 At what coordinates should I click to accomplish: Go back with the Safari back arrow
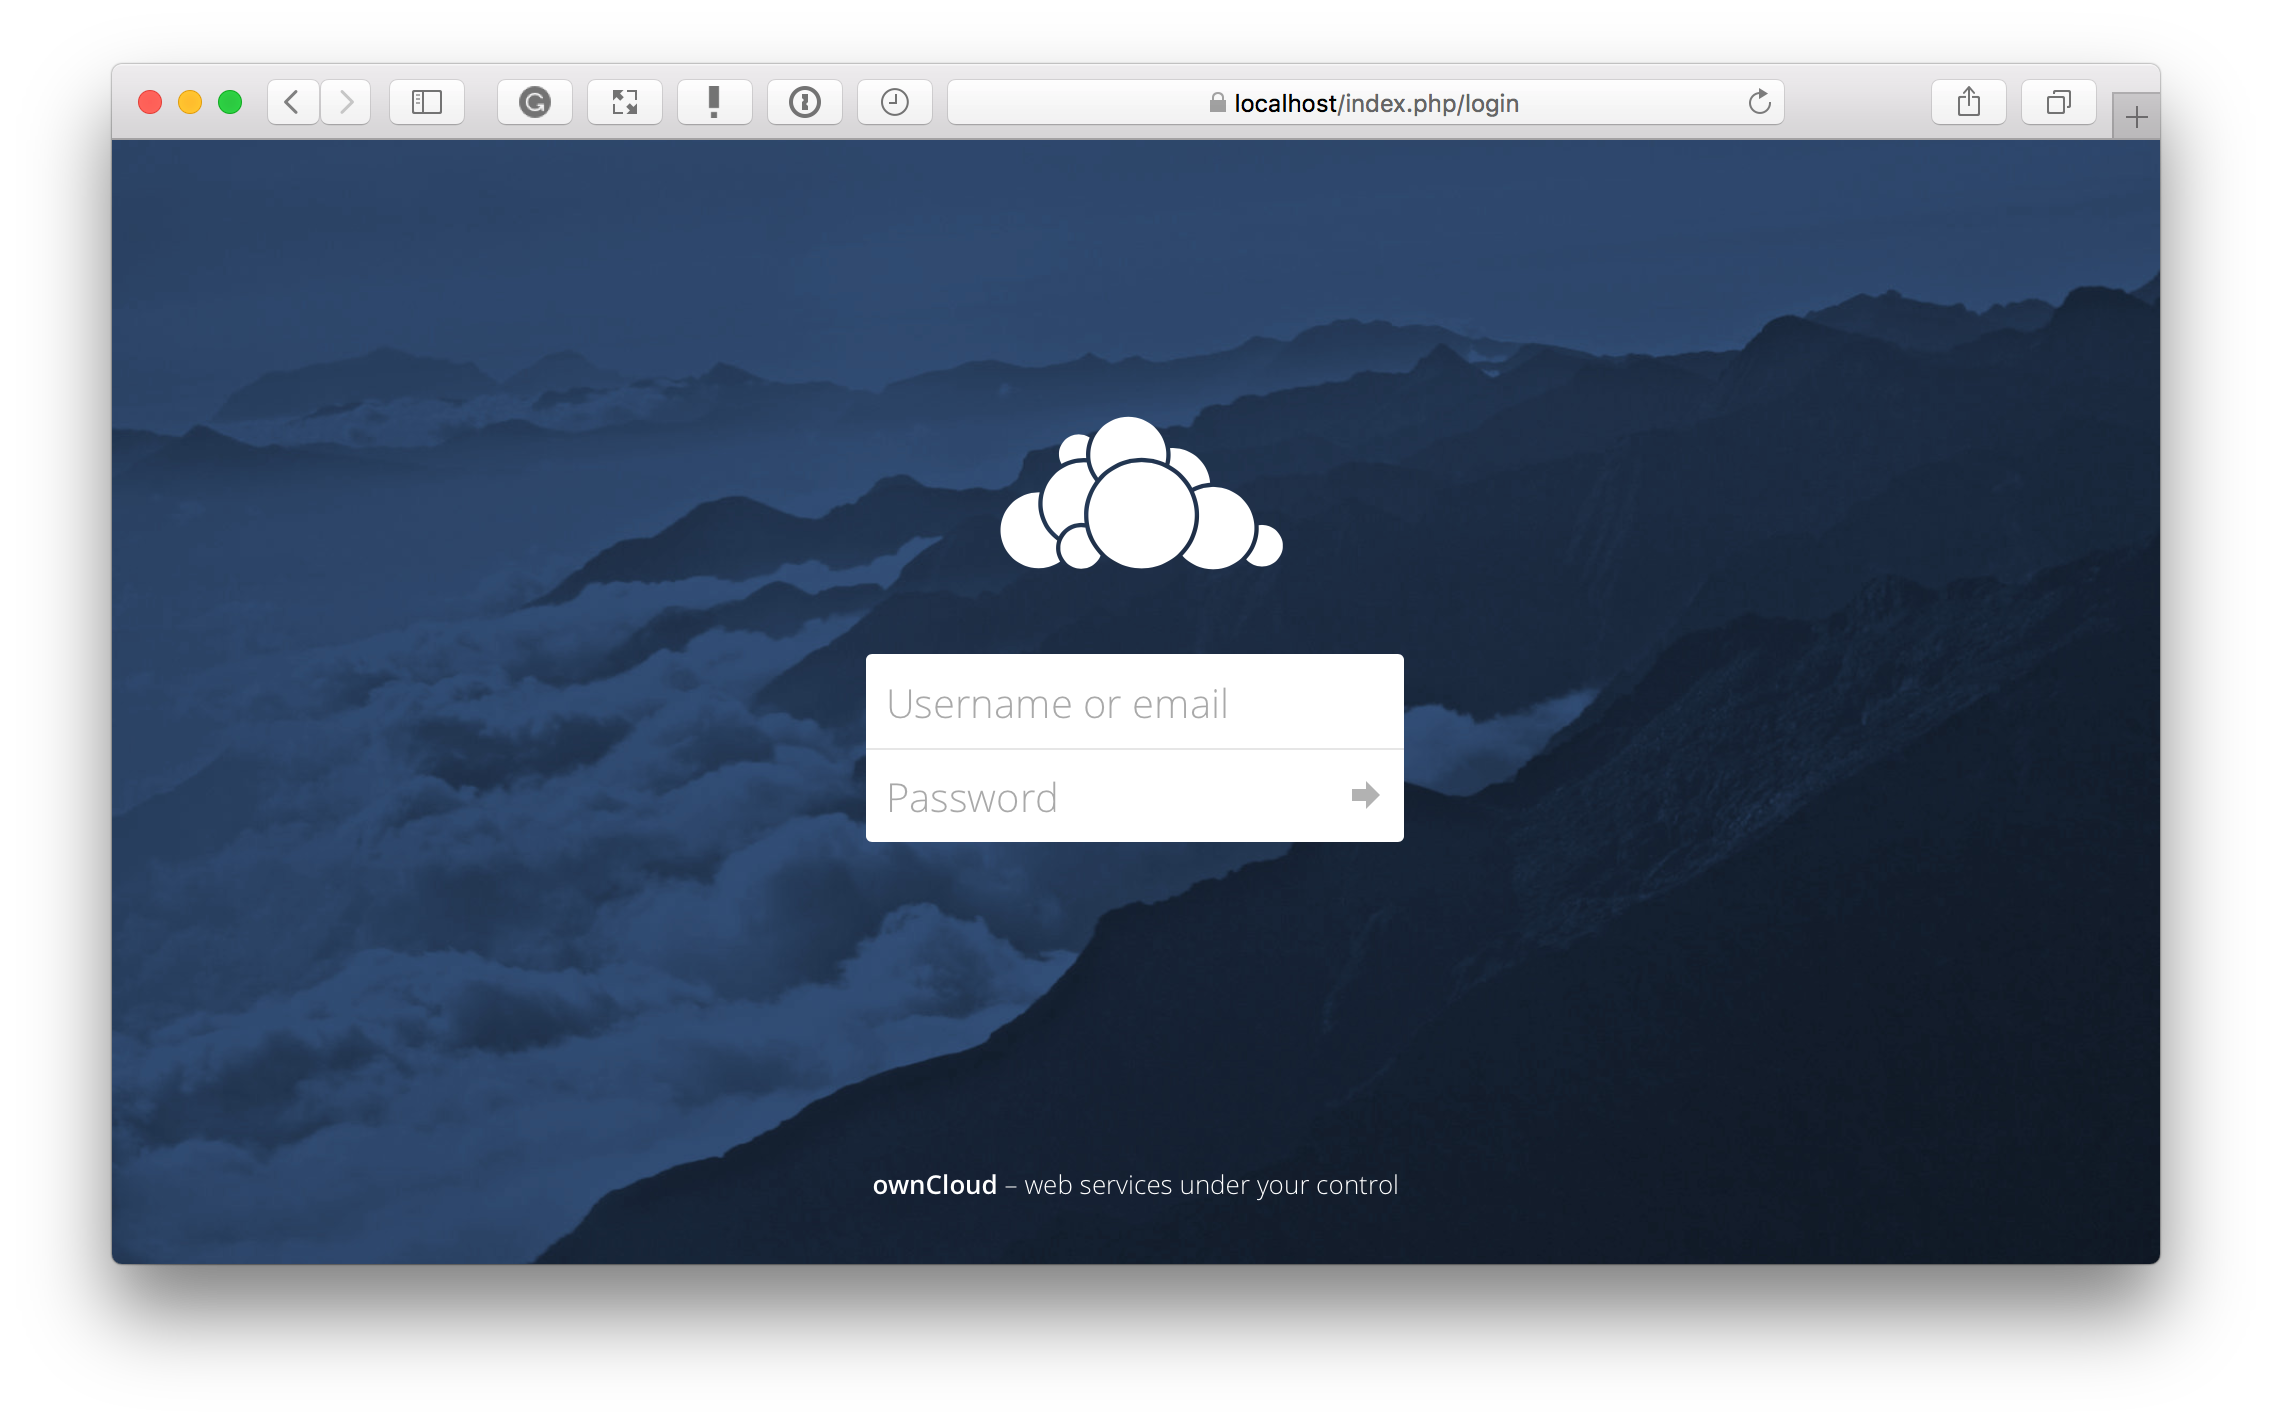coord(293,102)
